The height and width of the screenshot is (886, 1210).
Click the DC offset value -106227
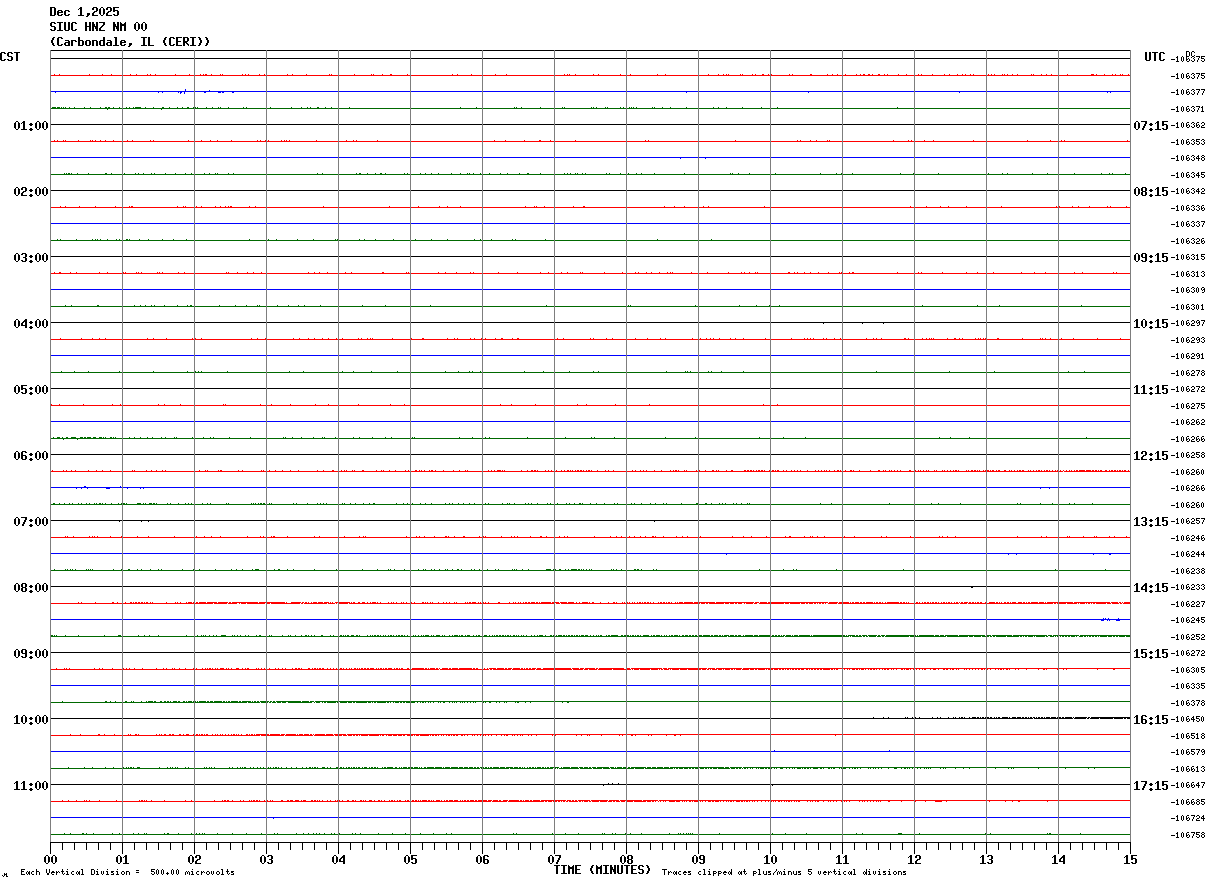coord(1188,604)
